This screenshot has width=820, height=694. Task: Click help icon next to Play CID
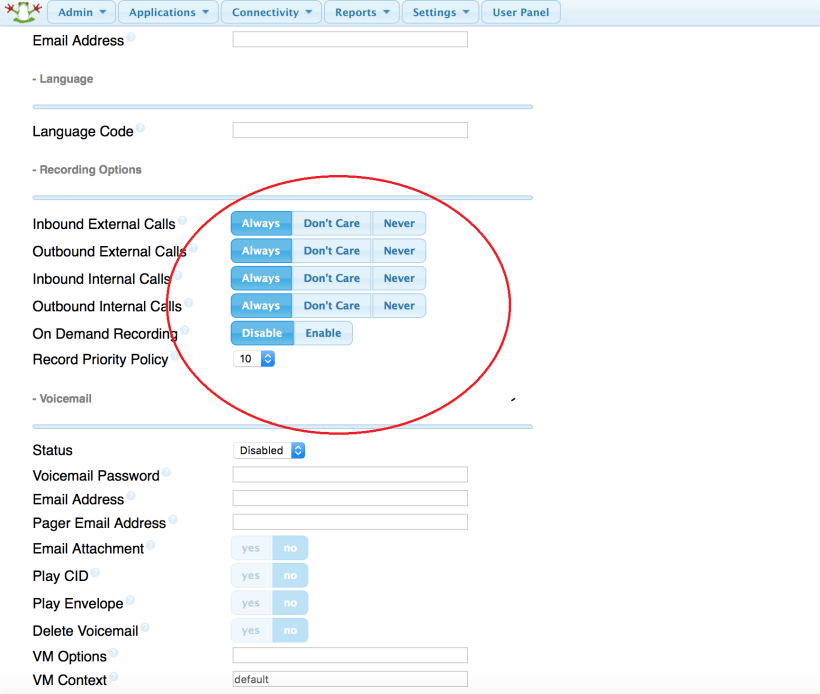click(96, 572)
